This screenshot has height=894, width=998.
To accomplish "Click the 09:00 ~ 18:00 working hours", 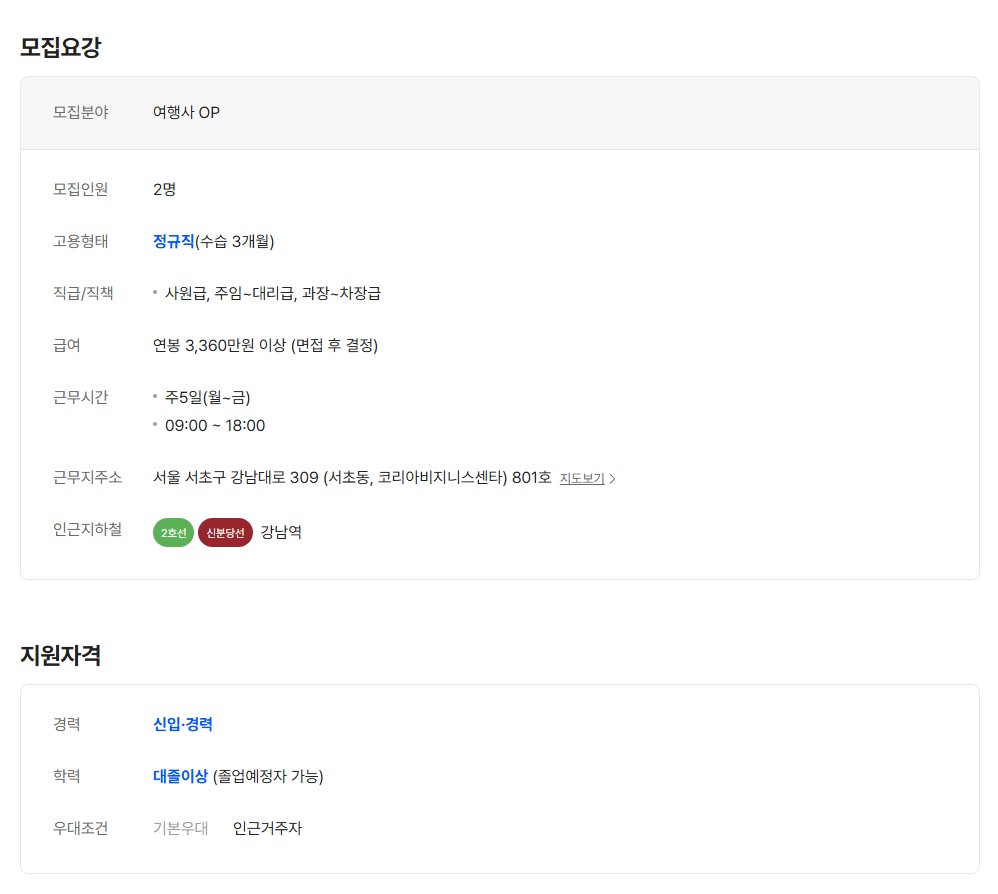I will tap(215, 425).
